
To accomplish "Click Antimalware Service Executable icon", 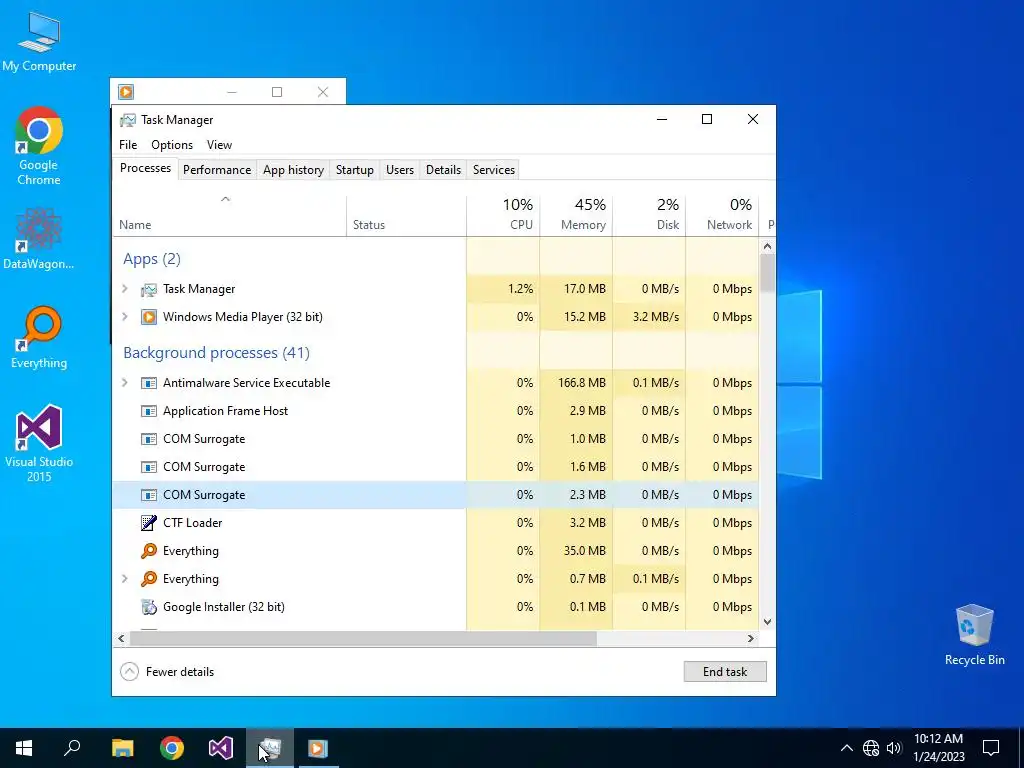I will 149,383.
